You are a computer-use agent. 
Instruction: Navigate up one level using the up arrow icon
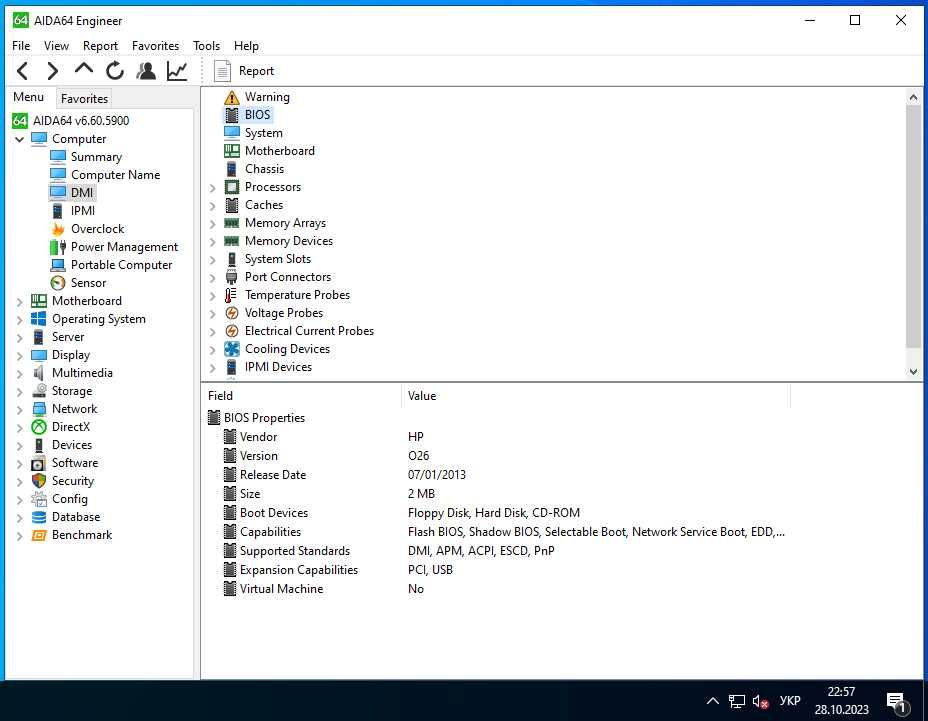coord(84,70)
